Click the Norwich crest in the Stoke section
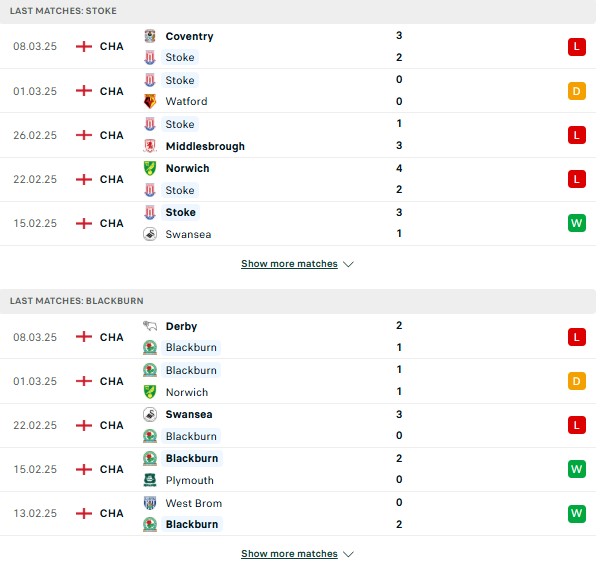The image size is (602, 568). 150,168
